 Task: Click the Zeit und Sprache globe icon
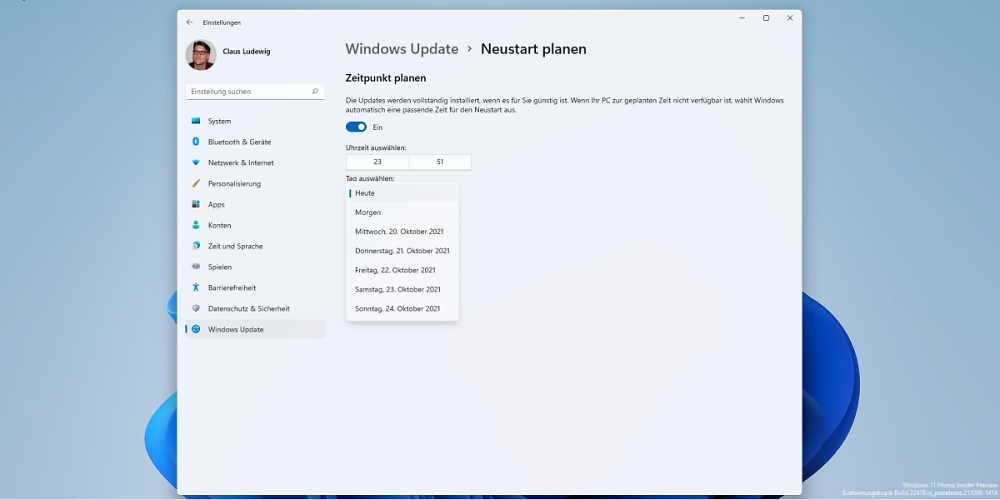[196, 246]
